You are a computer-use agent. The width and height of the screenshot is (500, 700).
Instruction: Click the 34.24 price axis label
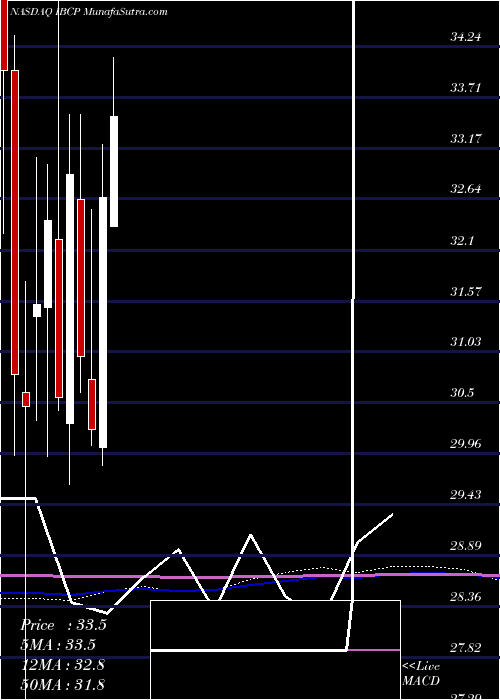click(465, 37)
